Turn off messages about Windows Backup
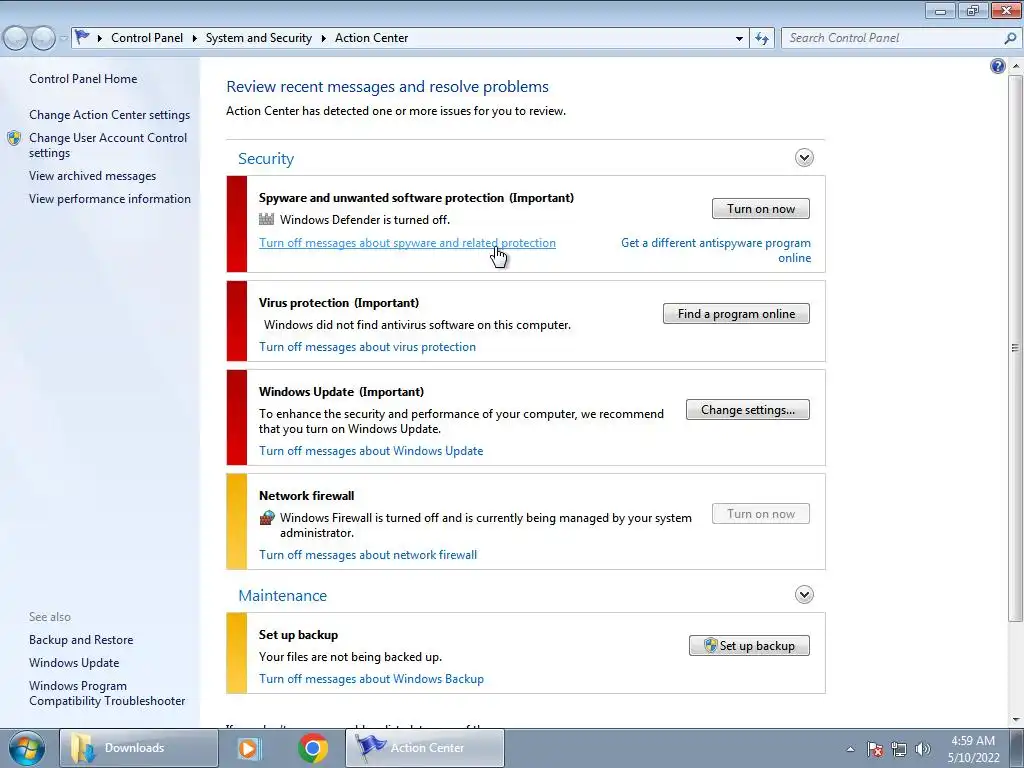The image size is (1024, 768). pos(371,679)
